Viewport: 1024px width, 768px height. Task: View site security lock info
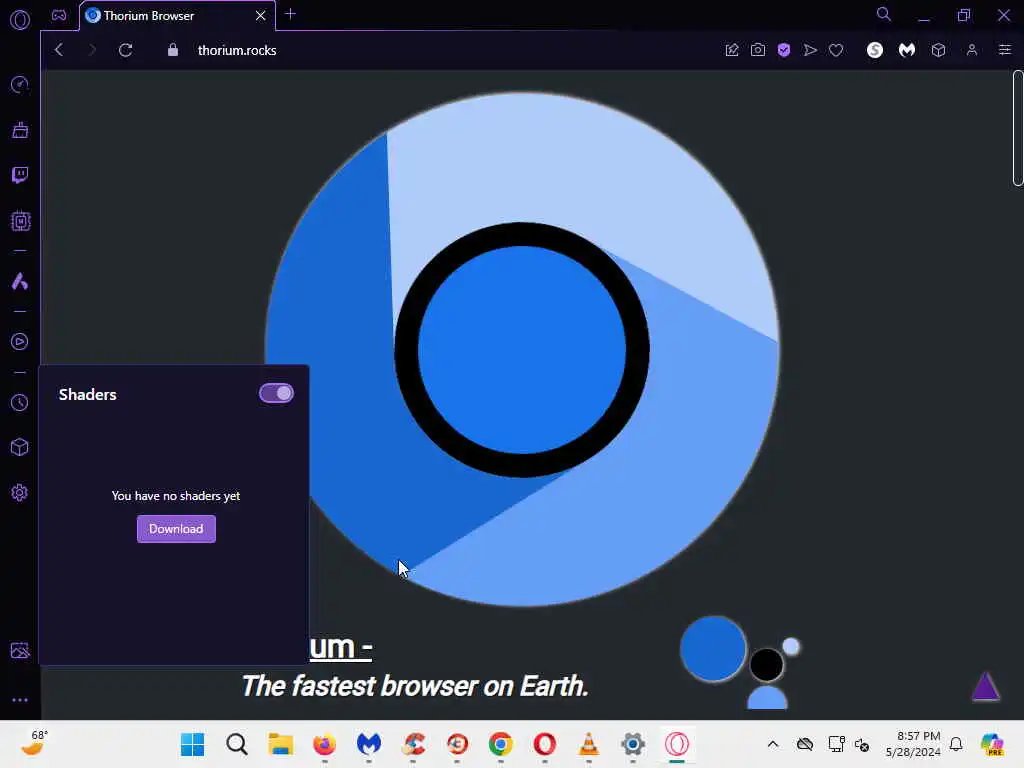pos(173,50)
